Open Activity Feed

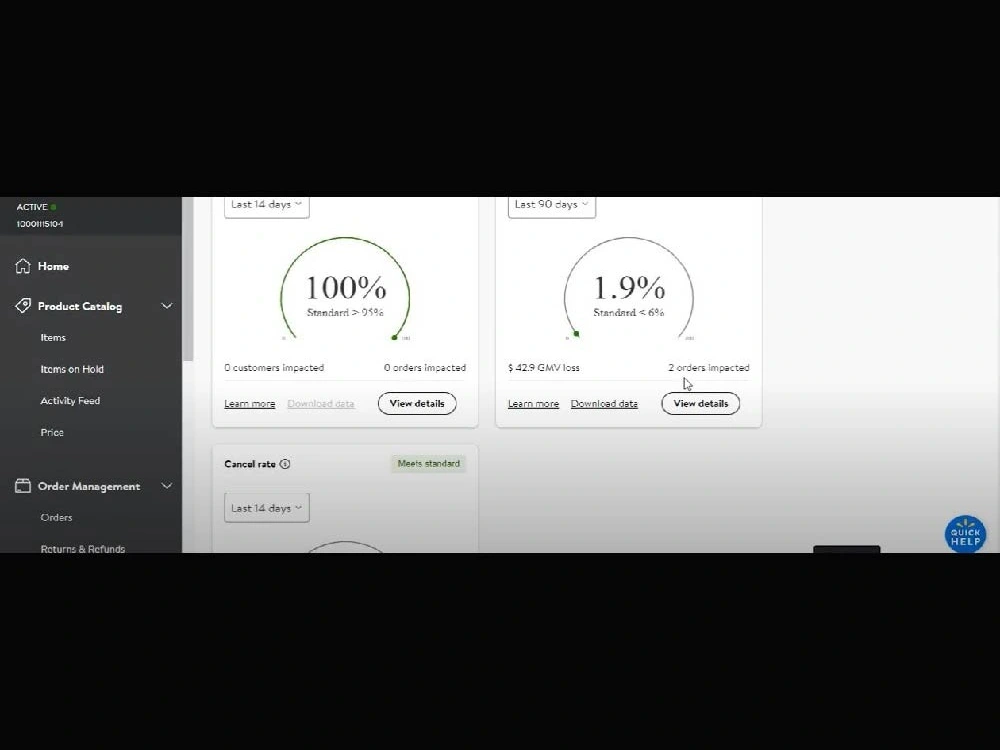pos(70,401)
